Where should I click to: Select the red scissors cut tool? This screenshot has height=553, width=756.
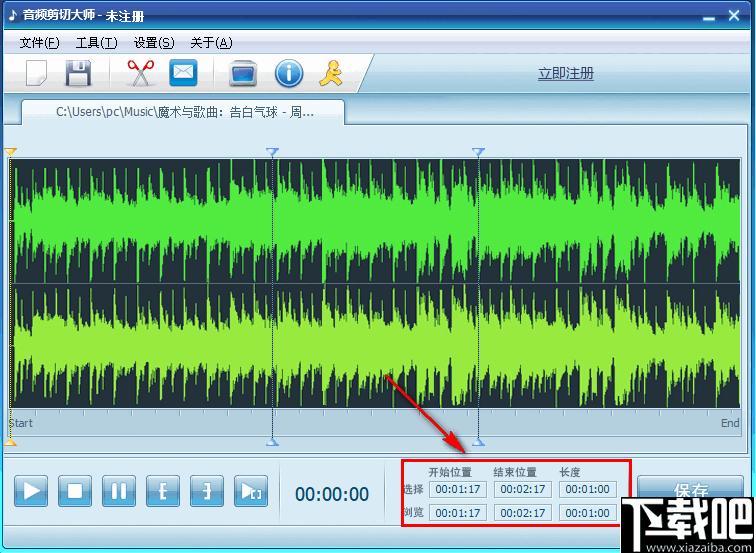[141, 73]
